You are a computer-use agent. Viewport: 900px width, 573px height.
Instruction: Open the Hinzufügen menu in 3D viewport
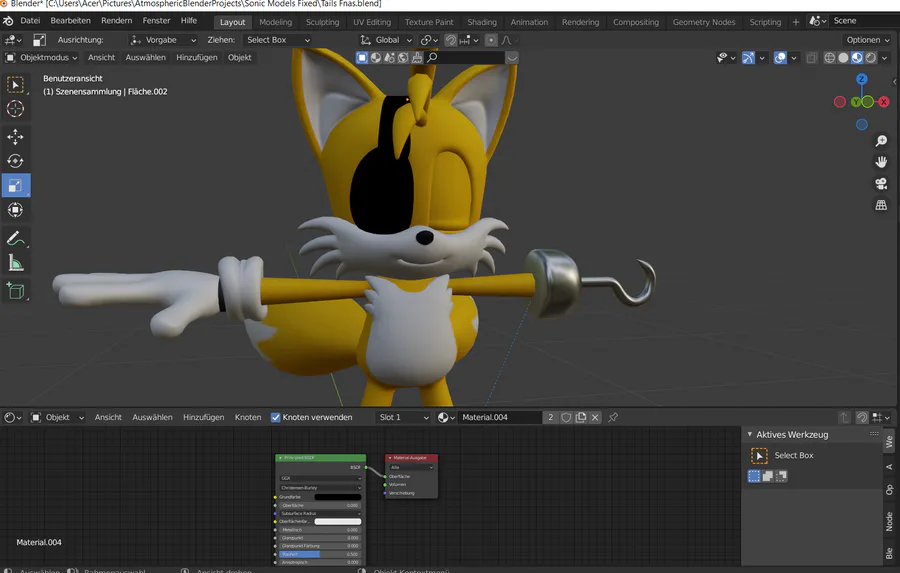(197, 57)
